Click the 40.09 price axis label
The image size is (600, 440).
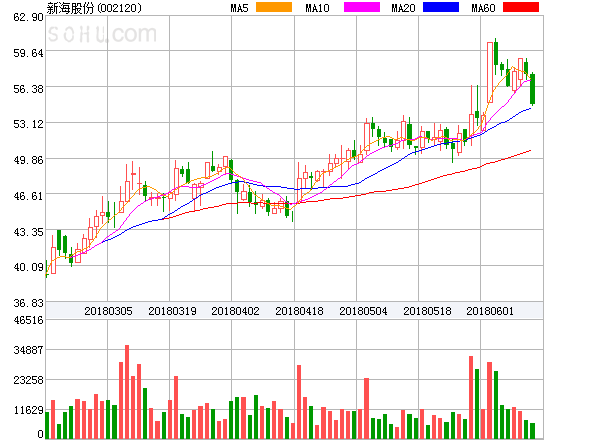coord(28,267)
